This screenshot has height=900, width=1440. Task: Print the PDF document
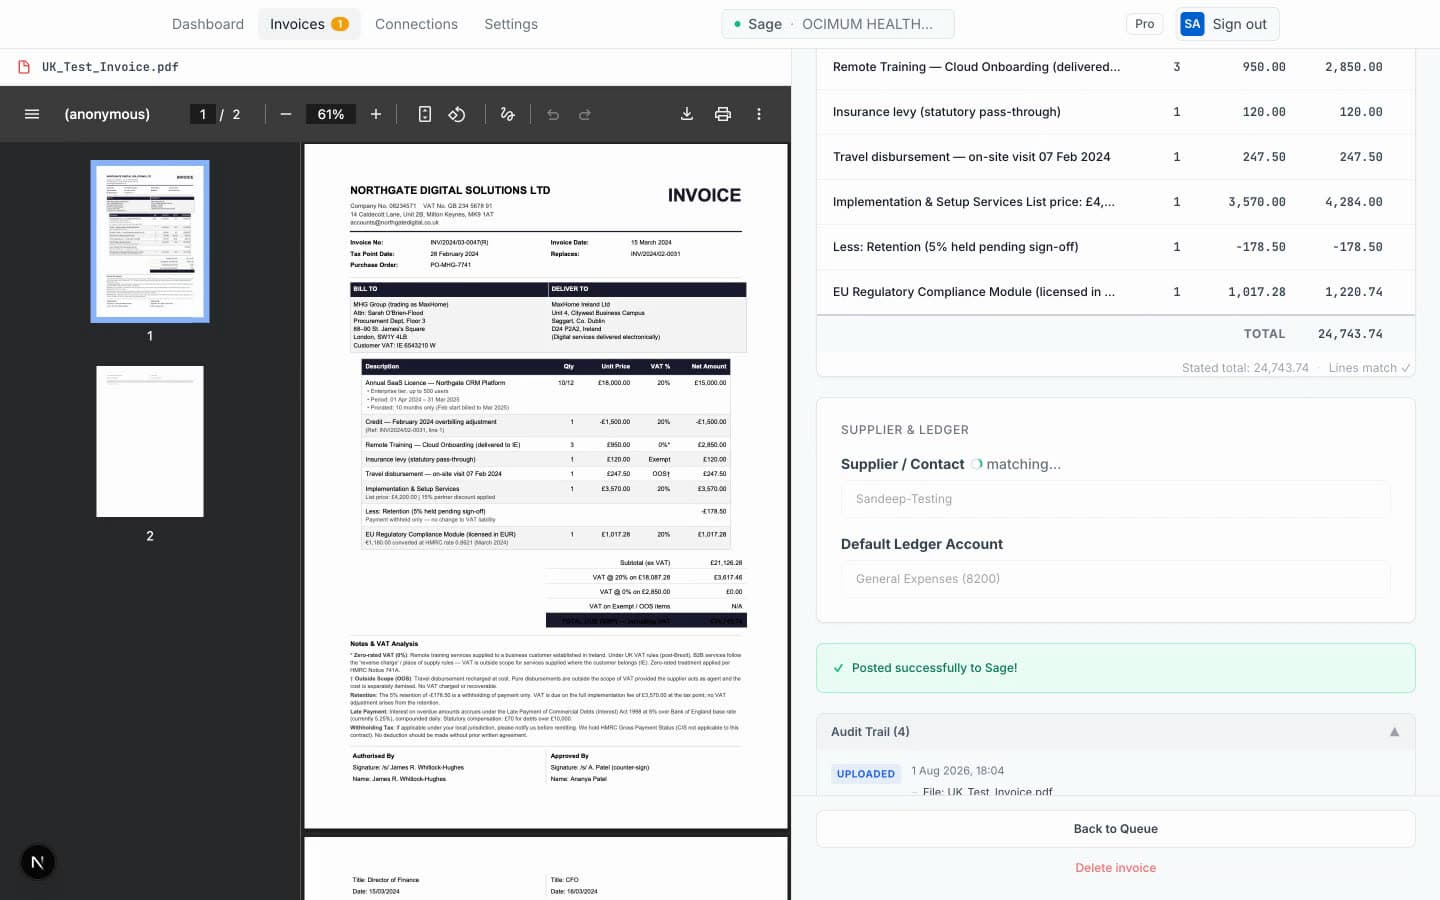[723, 114]
